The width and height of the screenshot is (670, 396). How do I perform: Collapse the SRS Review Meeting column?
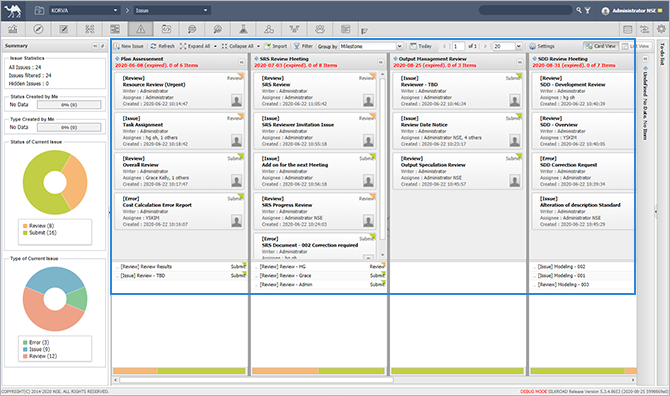click(380, 62)
